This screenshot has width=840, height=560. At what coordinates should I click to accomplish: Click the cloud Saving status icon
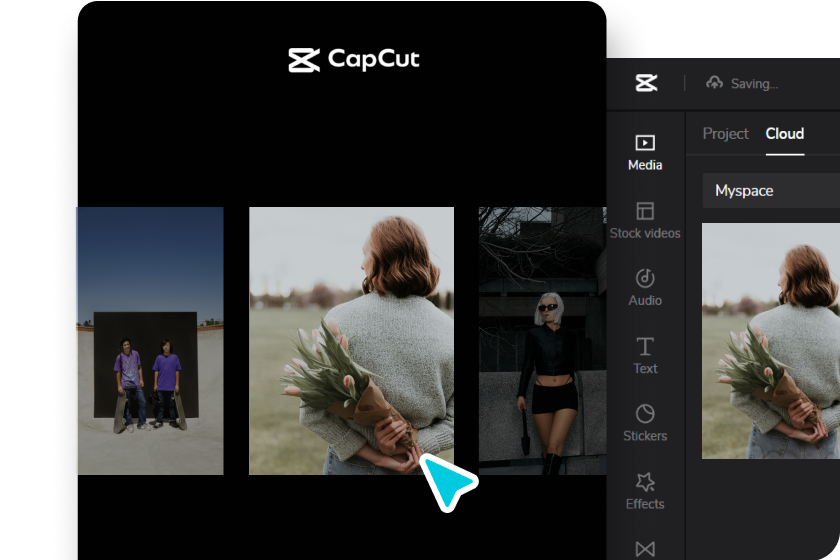tap(714, 83)
